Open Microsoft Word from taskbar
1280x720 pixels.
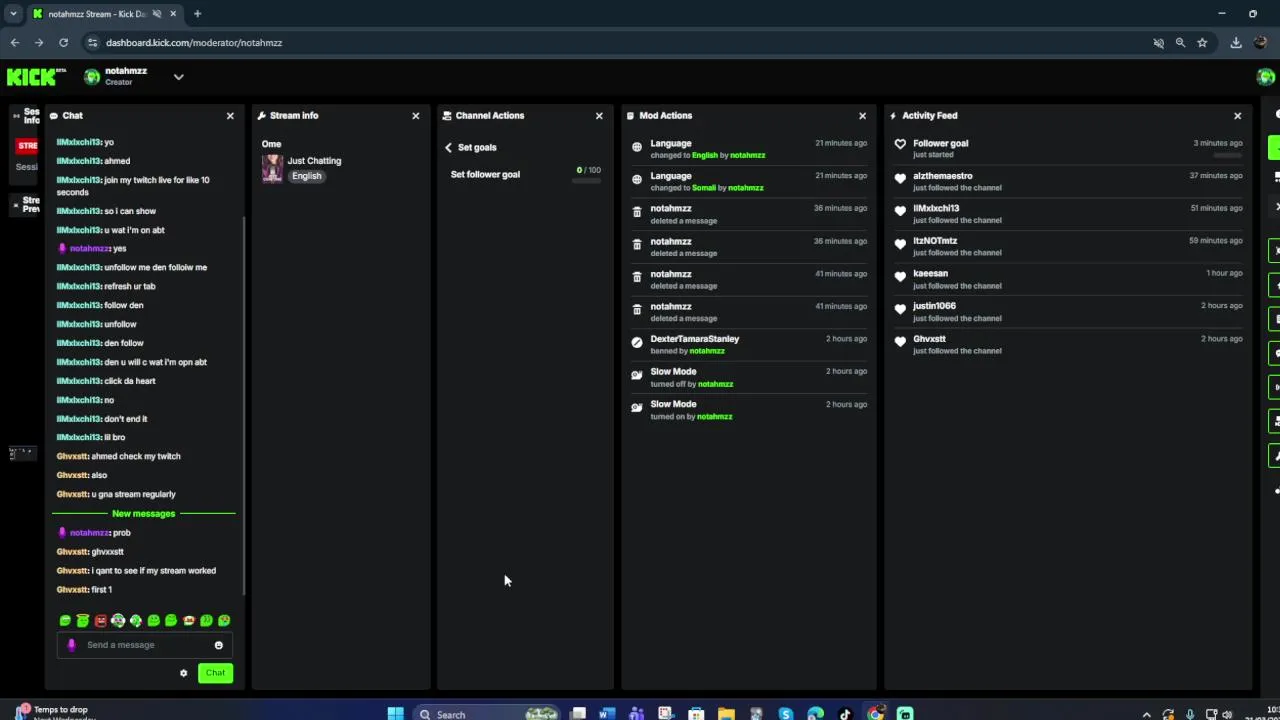(x=607, y=713)
